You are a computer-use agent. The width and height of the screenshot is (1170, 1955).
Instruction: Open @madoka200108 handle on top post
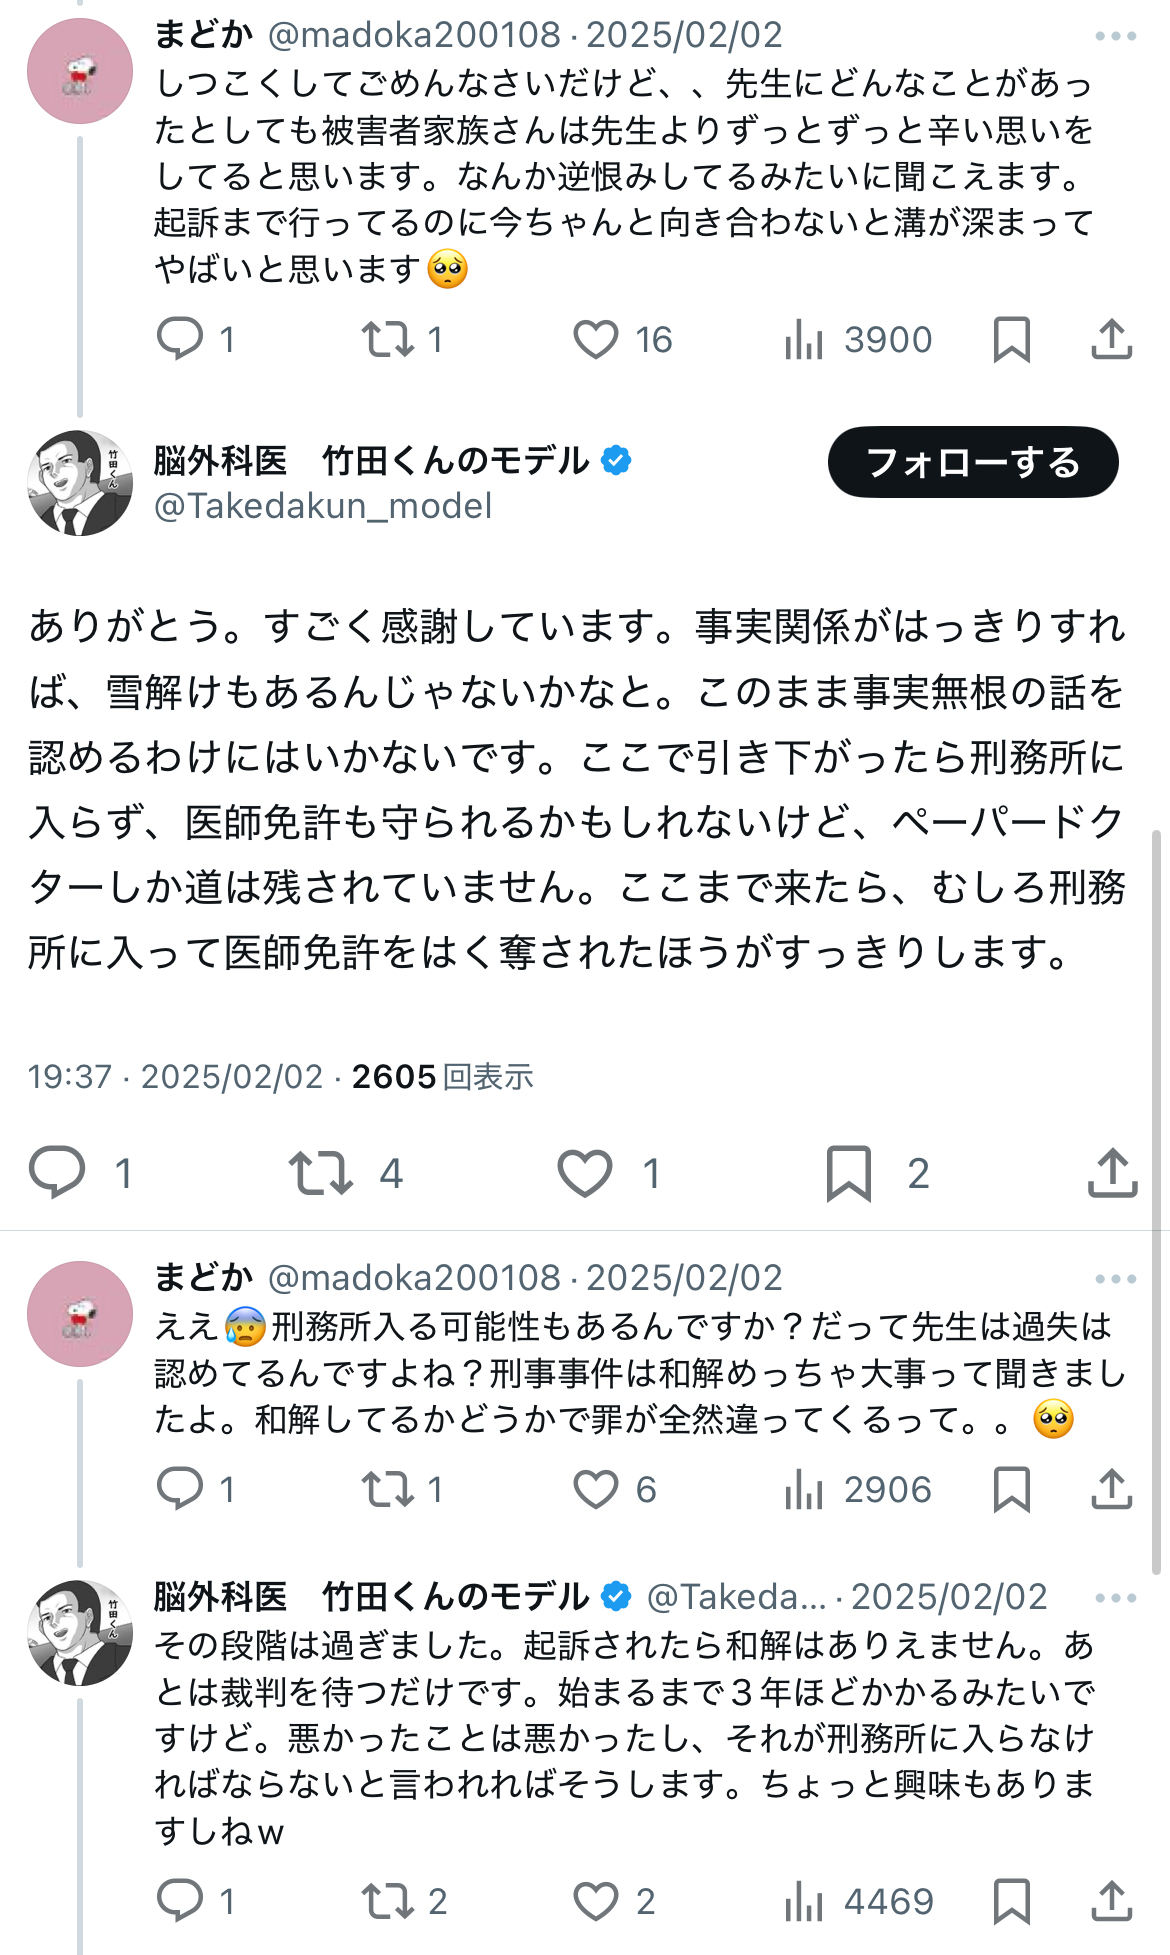pyautogui.click(x=414, y=35)
